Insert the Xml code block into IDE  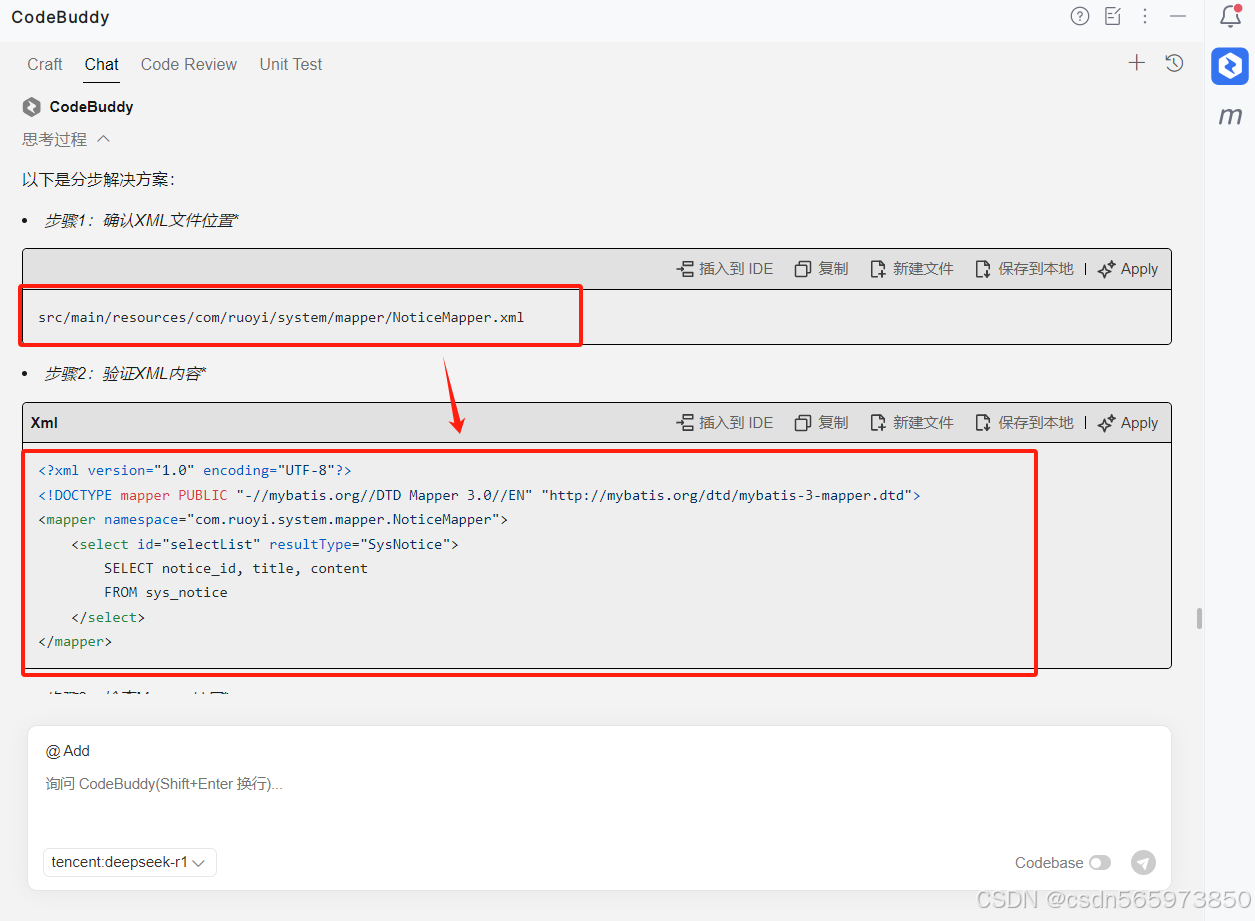click(x=725, y=423)
